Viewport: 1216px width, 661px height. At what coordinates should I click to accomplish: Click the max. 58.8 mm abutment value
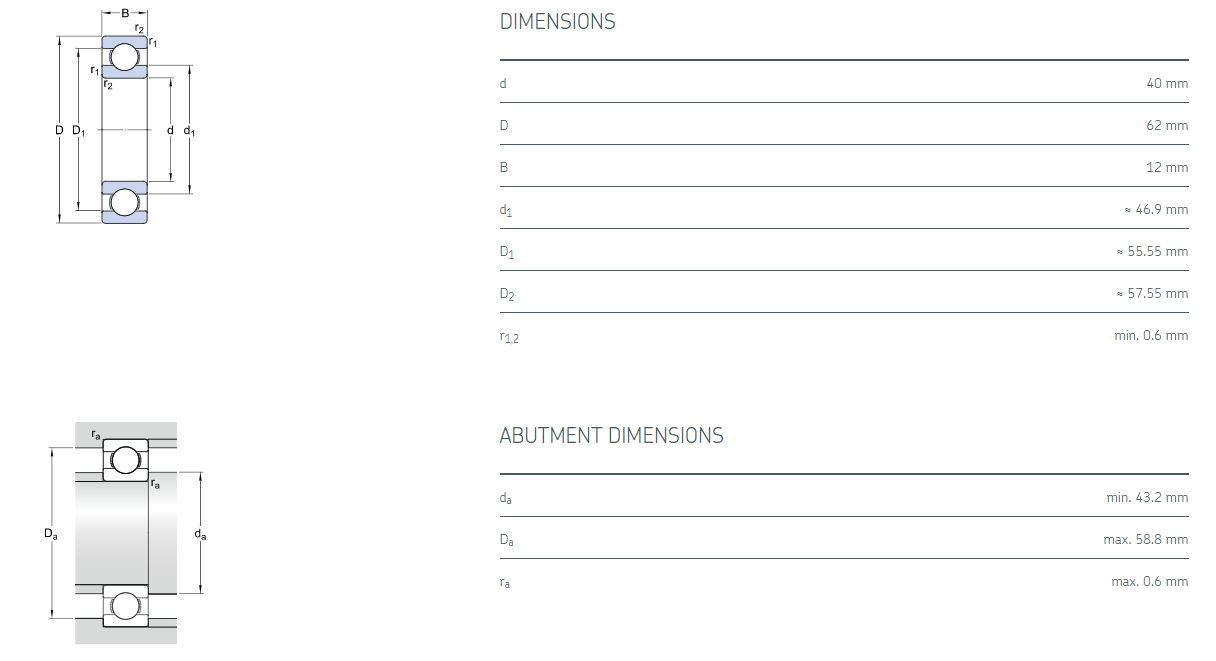[1146, 539]
